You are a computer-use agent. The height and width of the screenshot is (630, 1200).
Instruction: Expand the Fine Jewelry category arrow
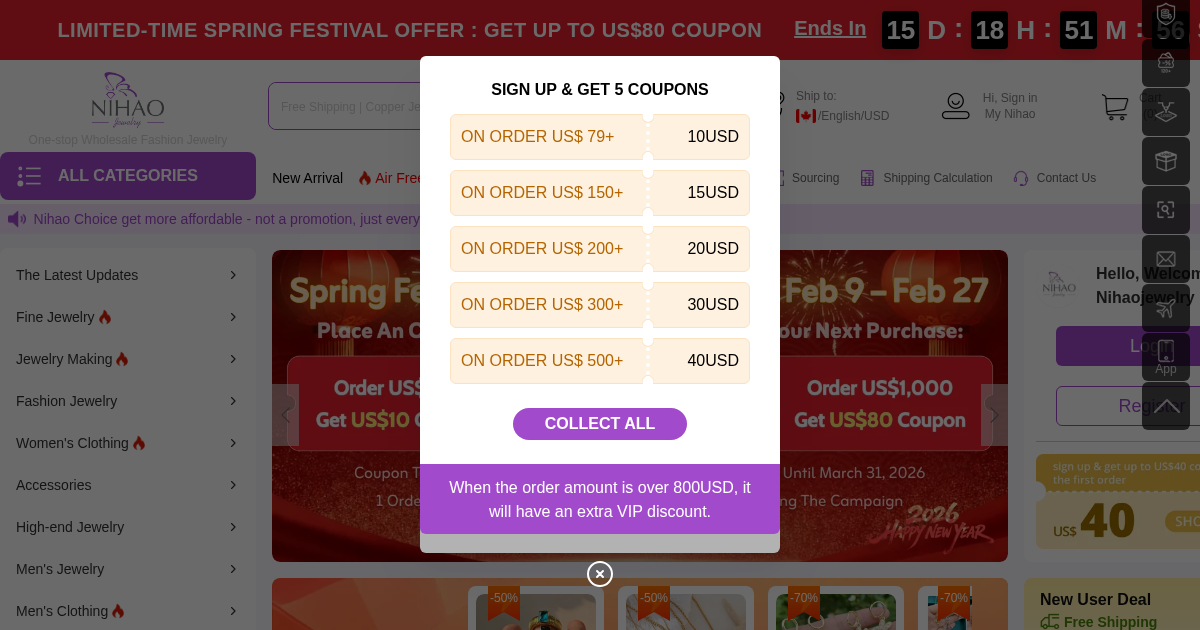[233, 317]
